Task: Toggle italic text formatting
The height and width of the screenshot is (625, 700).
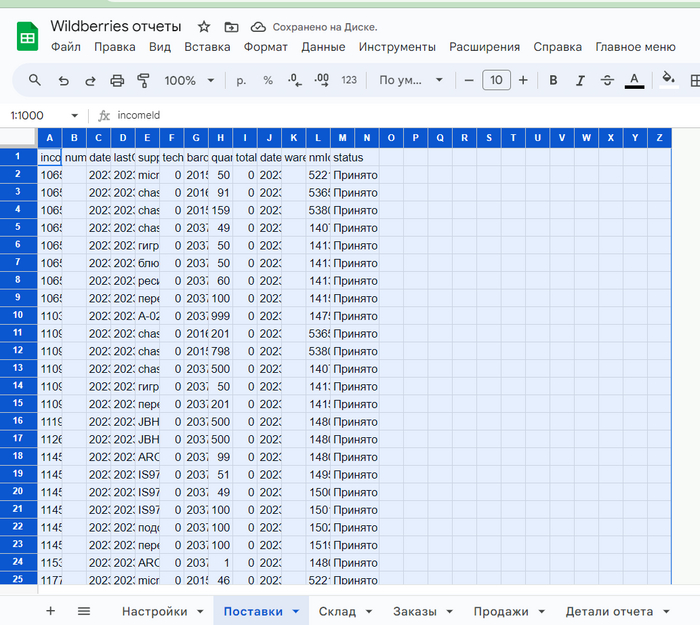Action: point(580,81)
